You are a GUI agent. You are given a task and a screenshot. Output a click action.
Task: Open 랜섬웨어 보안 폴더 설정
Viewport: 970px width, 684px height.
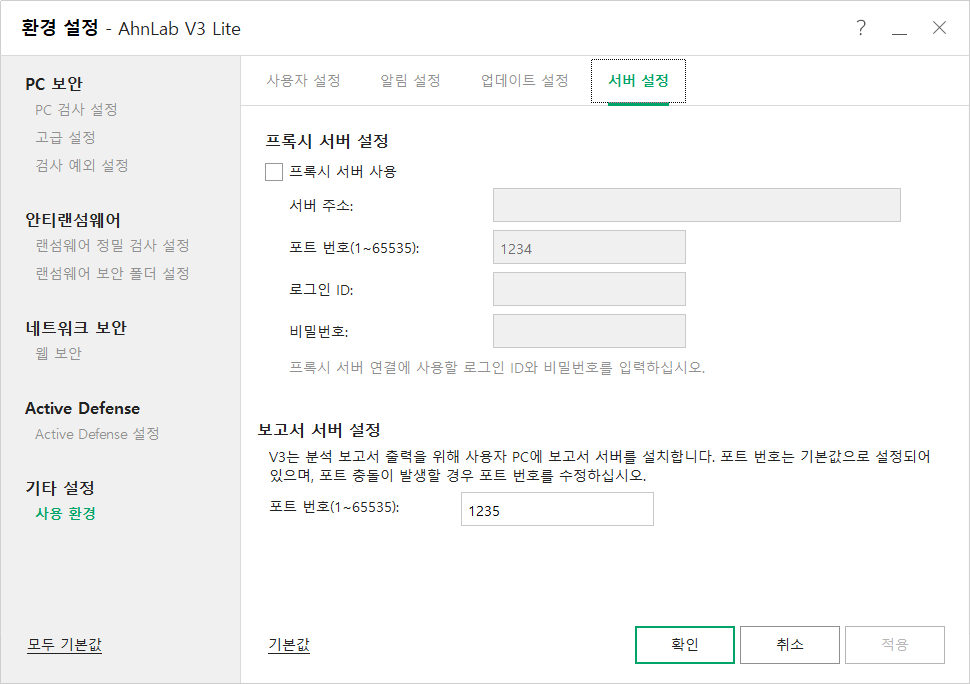click(113, 273)
